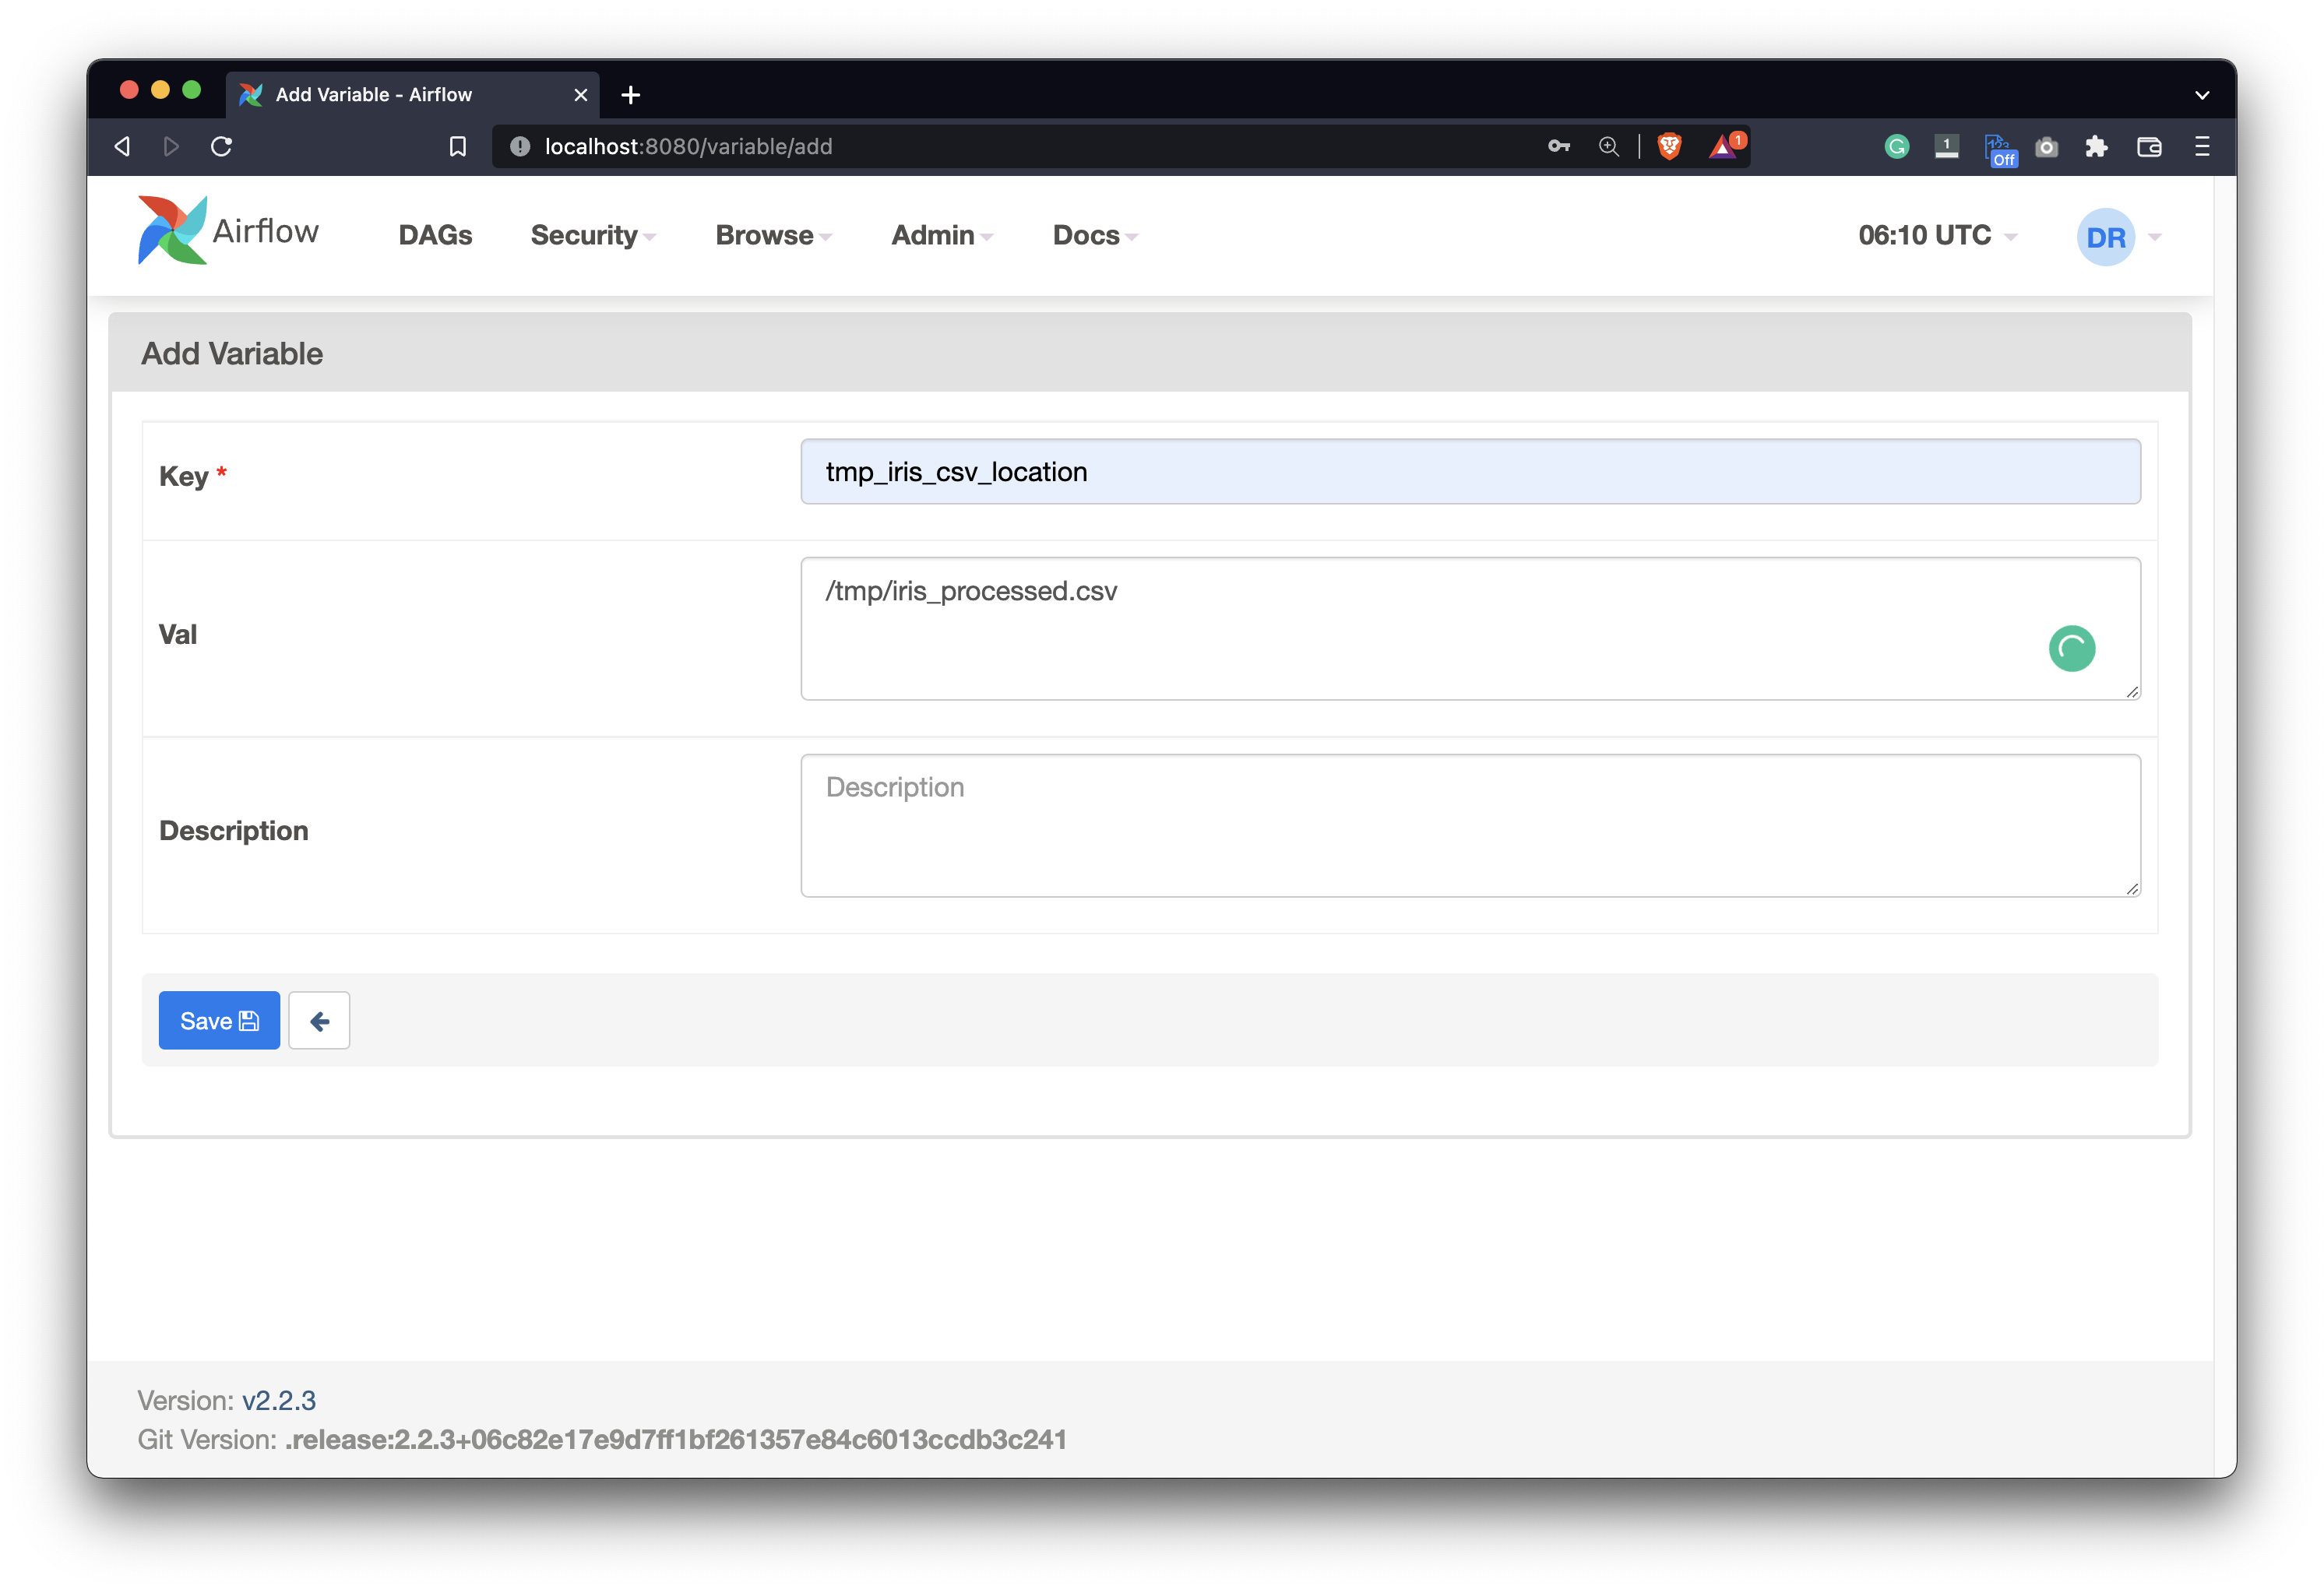
Task: Click the camera screenshot extension icon
Action: (2047, 146)
